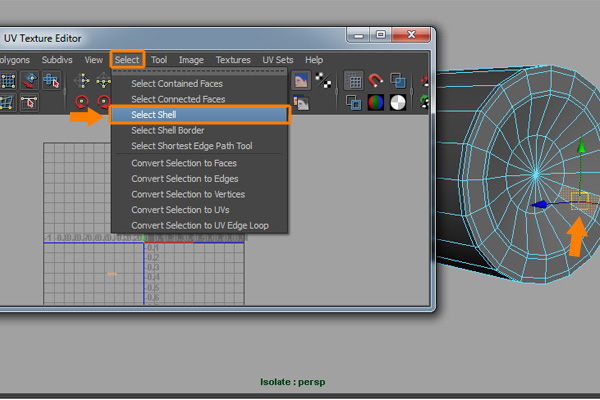This screenshot has height=400, width=600.
Task: Click the red circular icon below flip tool
Action: click(82, 102)
